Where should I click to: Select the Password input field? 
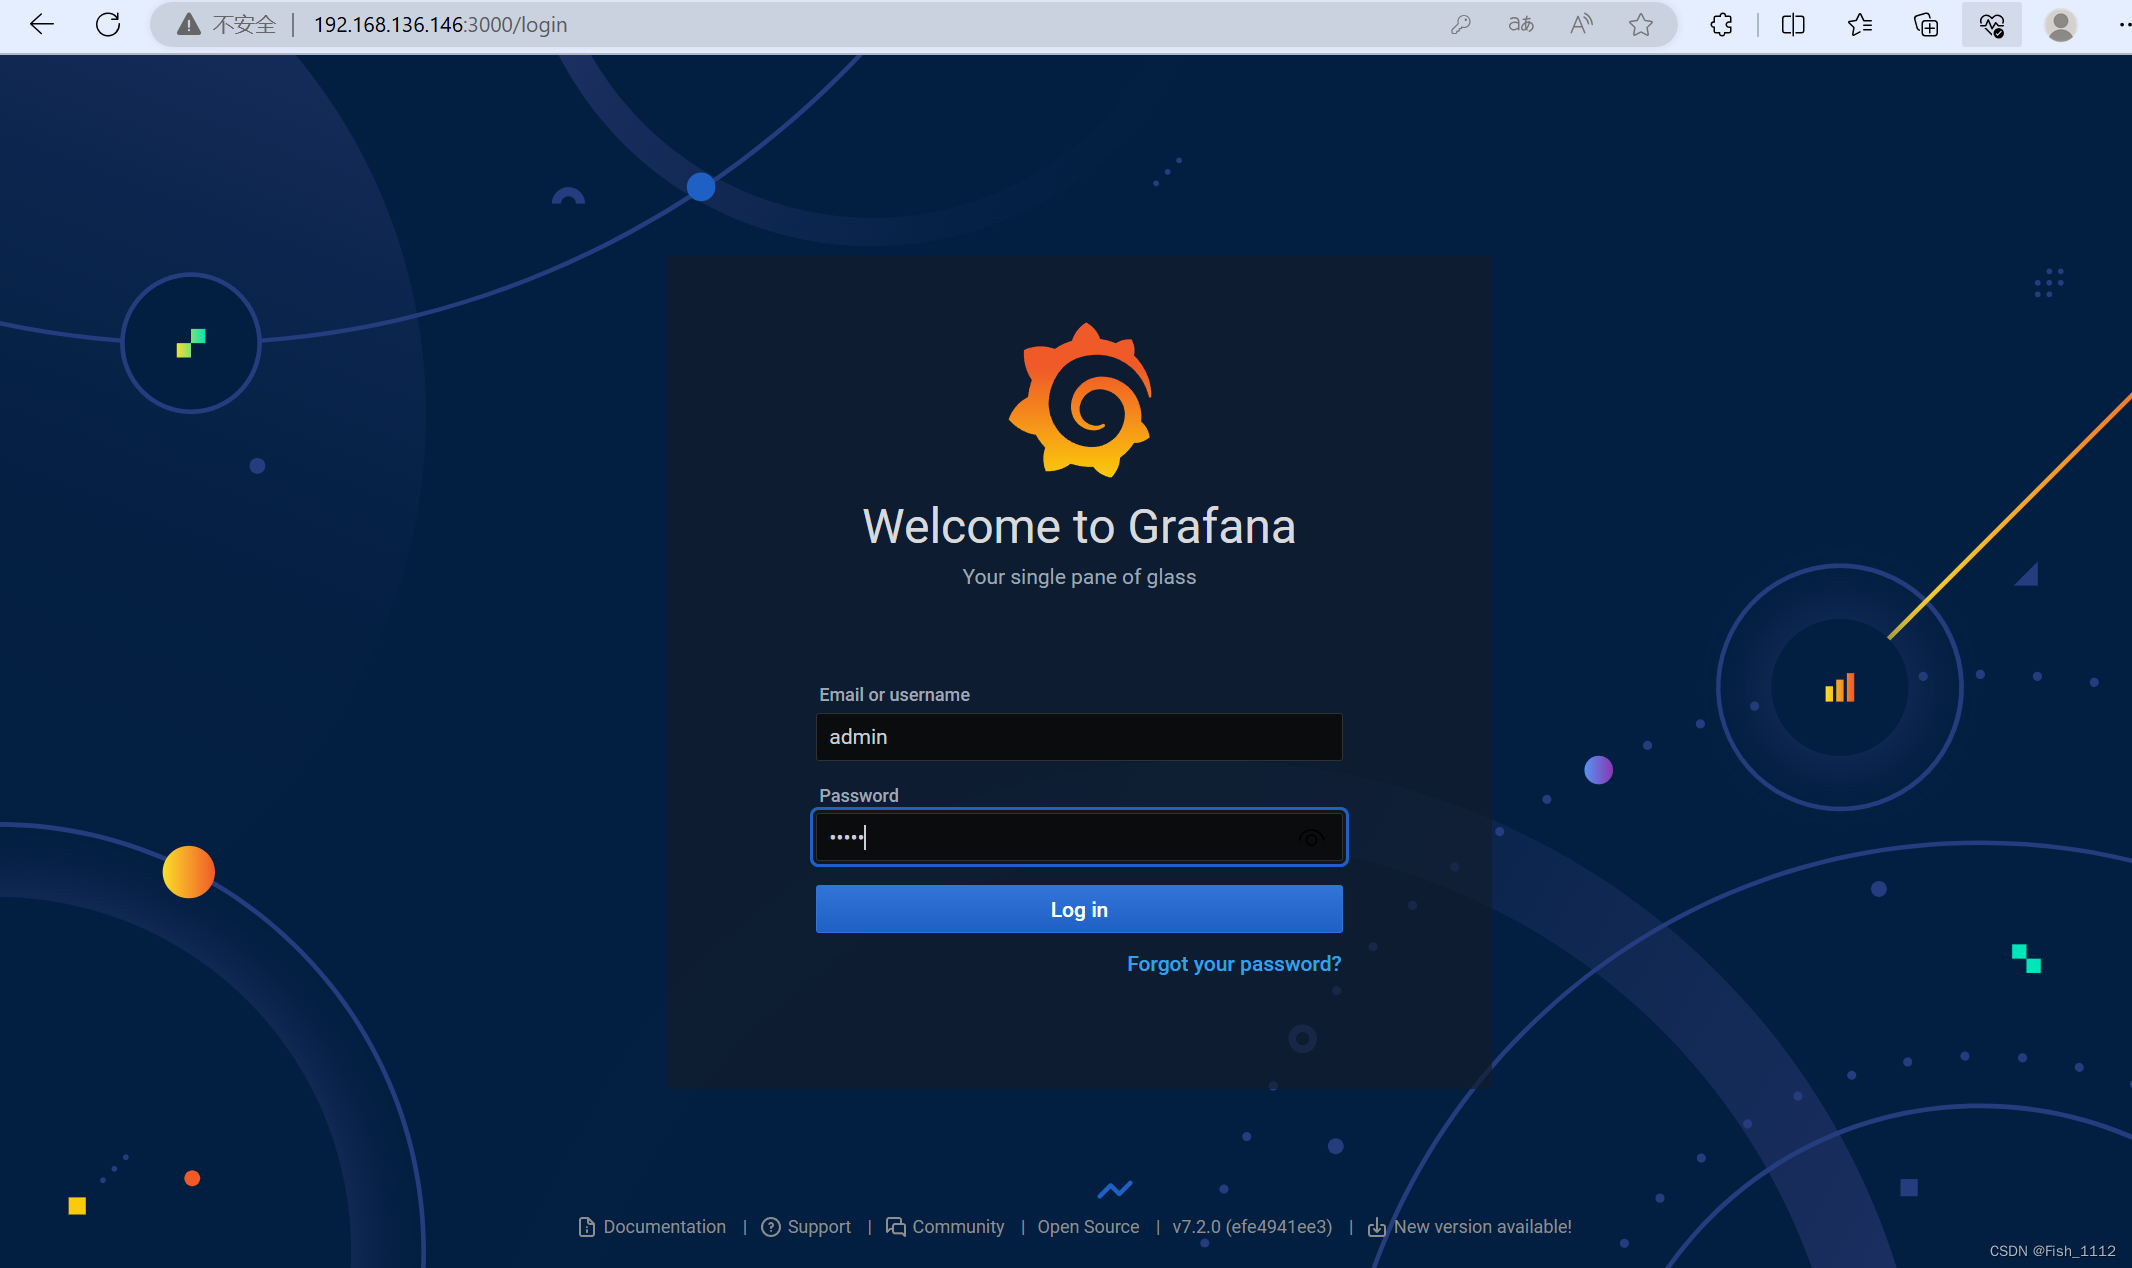[x=1079, y=836]
